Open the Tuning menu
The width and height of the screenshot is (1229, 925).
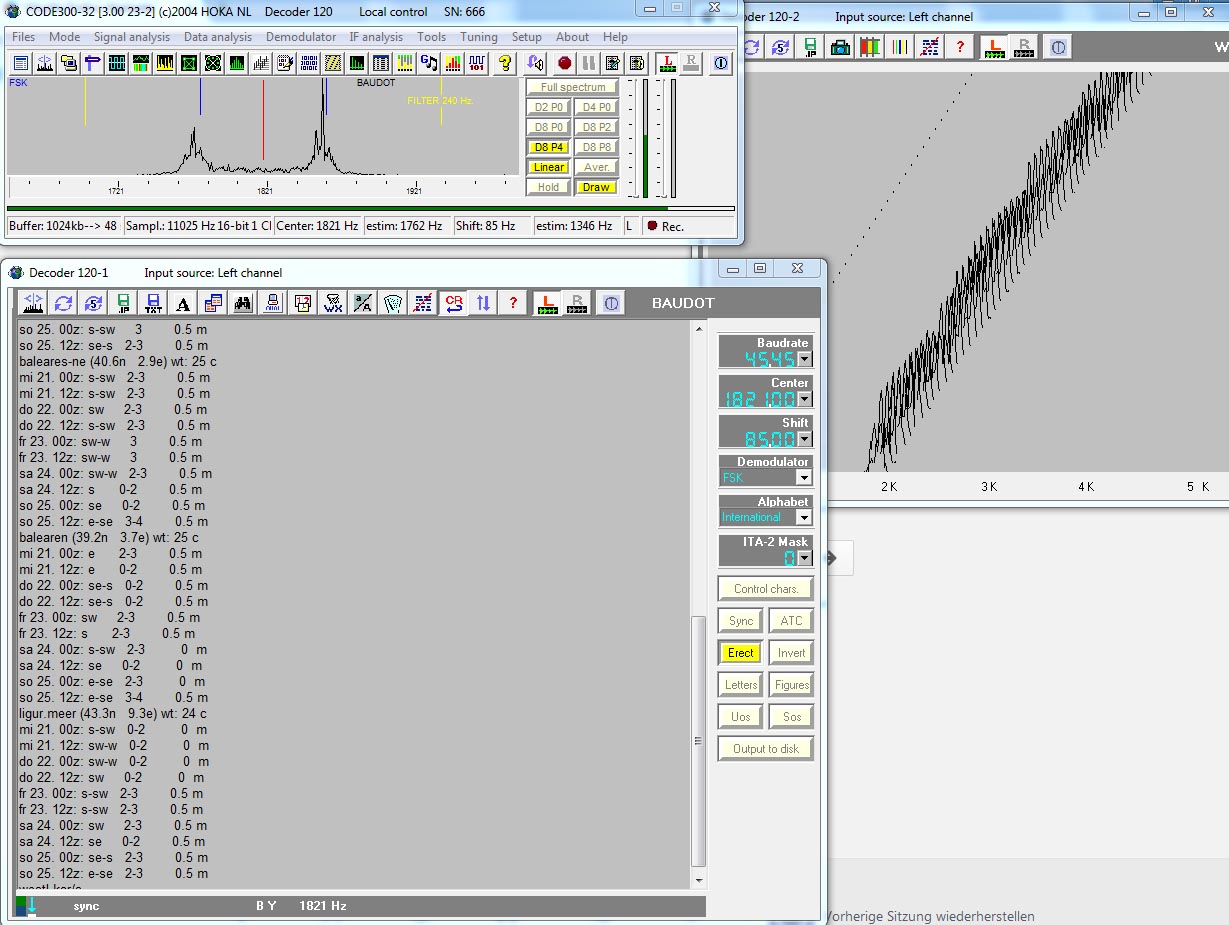(478, 37)
